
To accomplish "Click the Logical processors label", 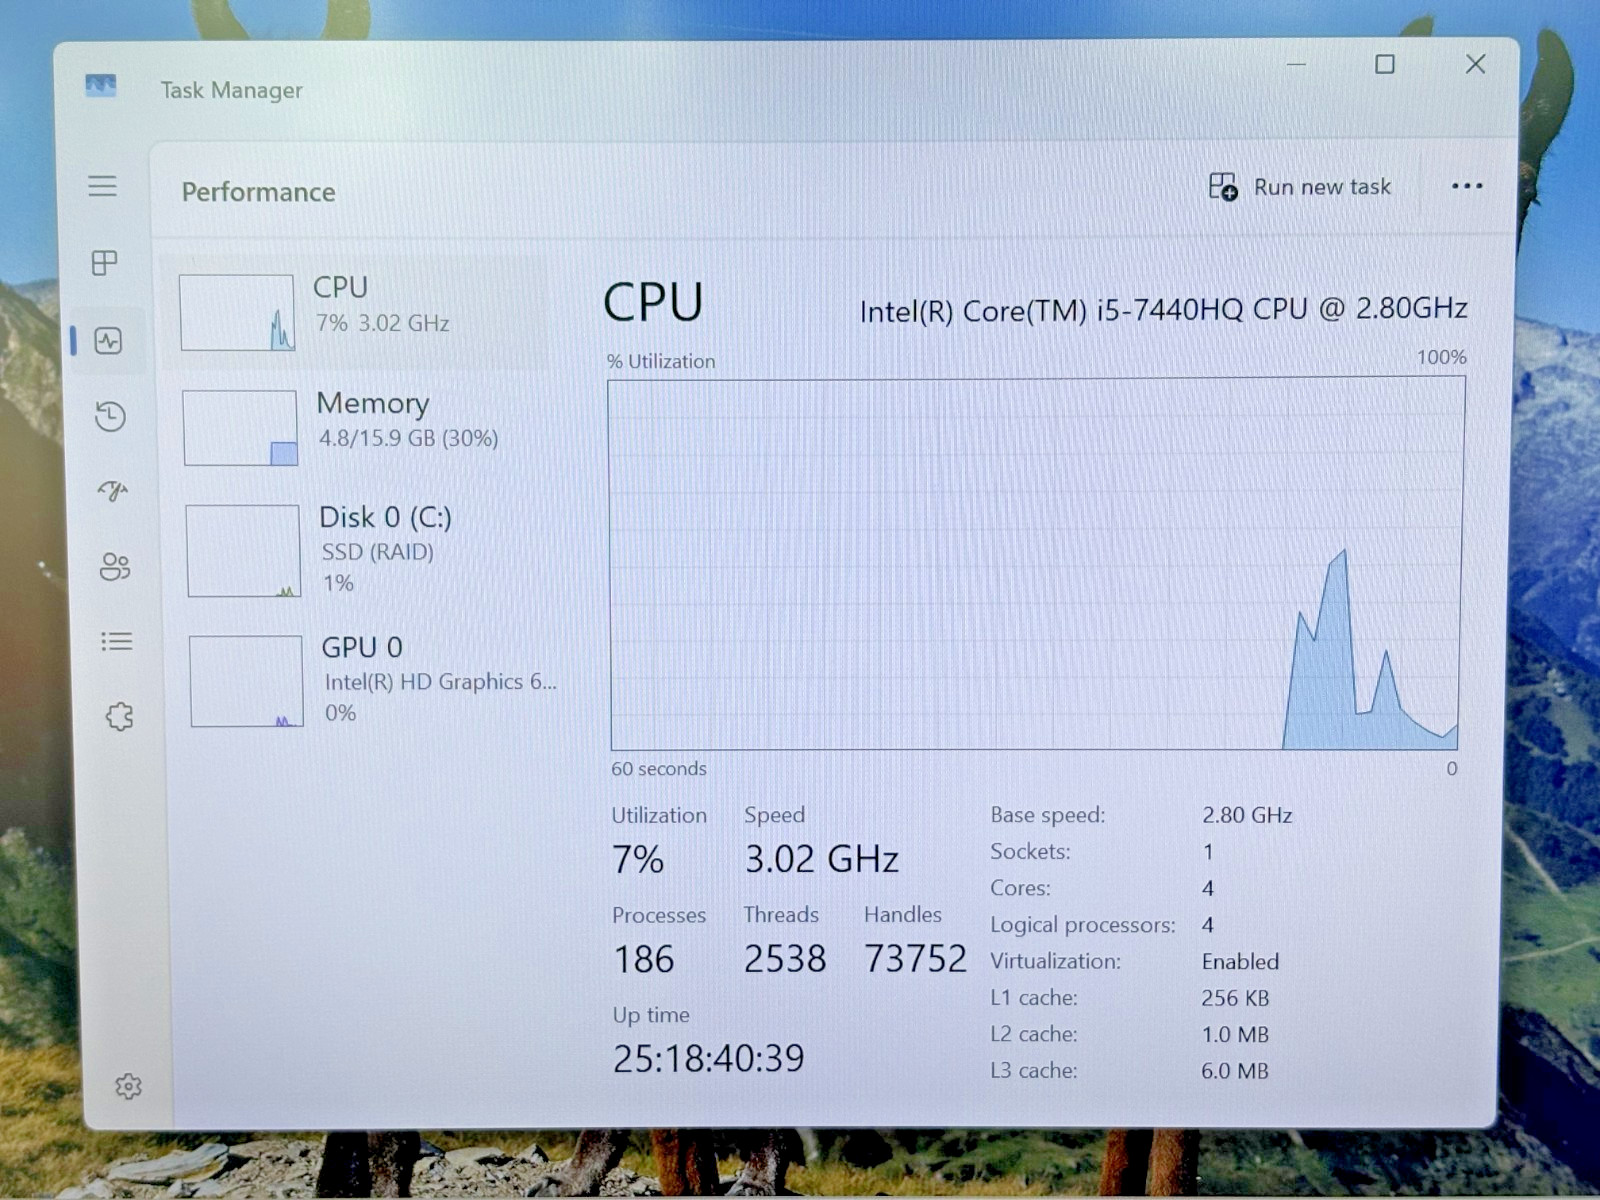I will 1083,925.
